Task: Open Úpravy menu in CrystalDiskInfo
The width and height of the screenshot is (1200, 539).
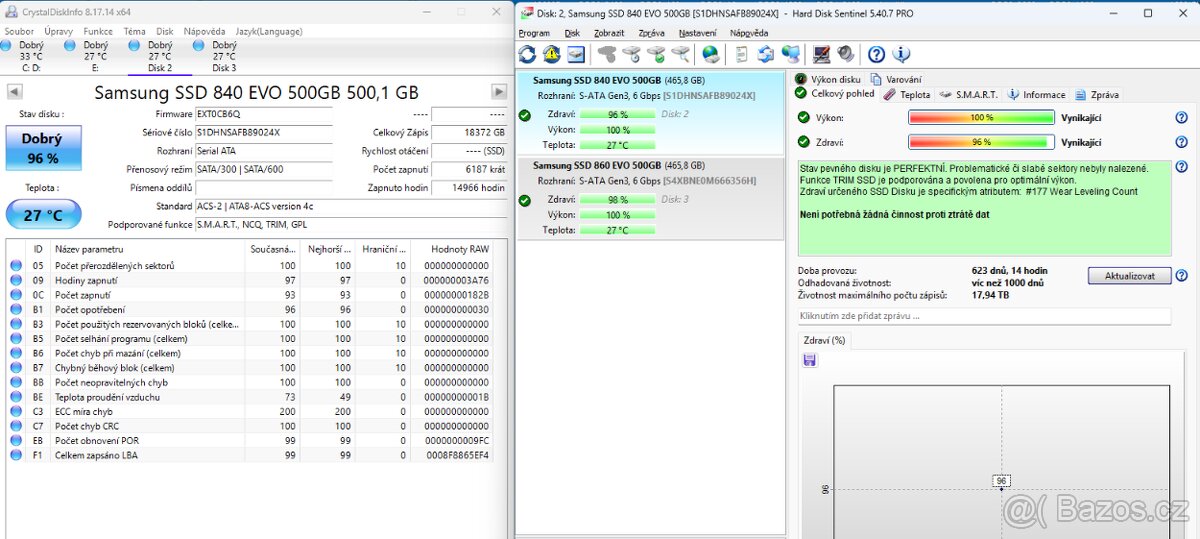Action: (x=58, y=31)
